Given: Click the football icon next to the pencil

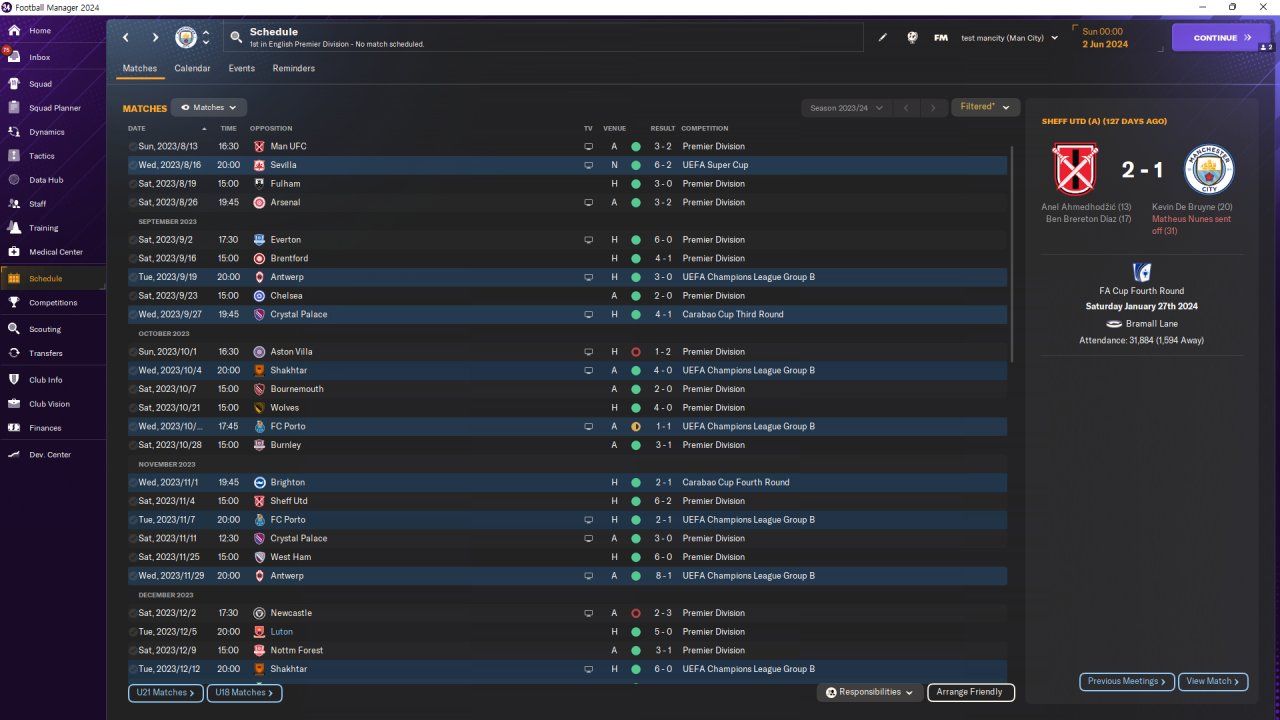Looking at the screenshot, I should click(x=912, y=38).
